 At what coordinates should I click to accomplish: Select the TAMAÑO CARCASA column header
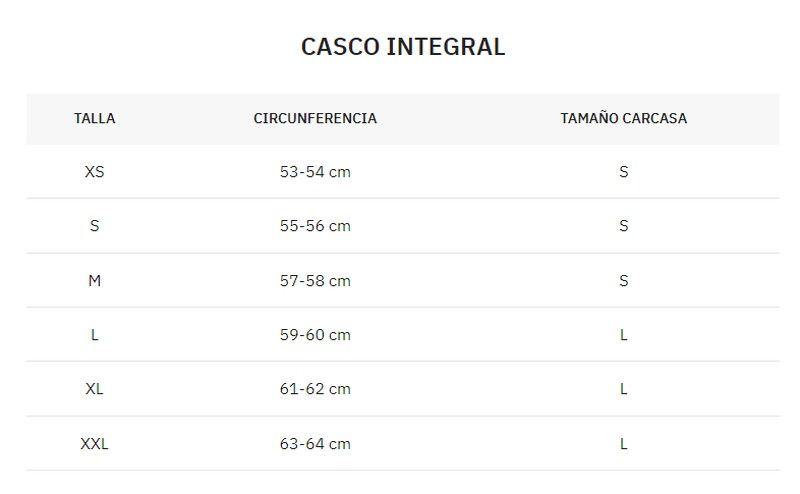[623, 118]
